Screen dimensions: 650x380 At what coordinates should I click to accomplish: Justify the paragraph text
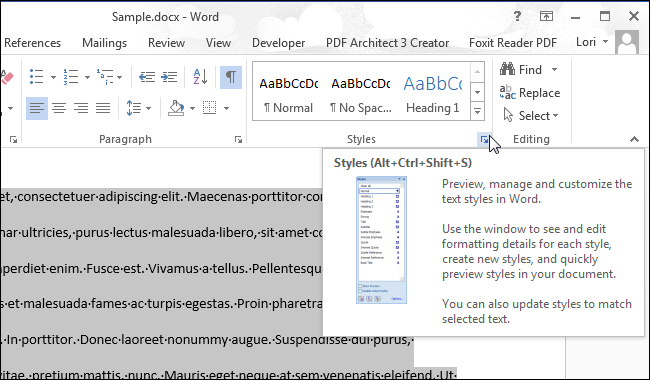click(103, 108)
